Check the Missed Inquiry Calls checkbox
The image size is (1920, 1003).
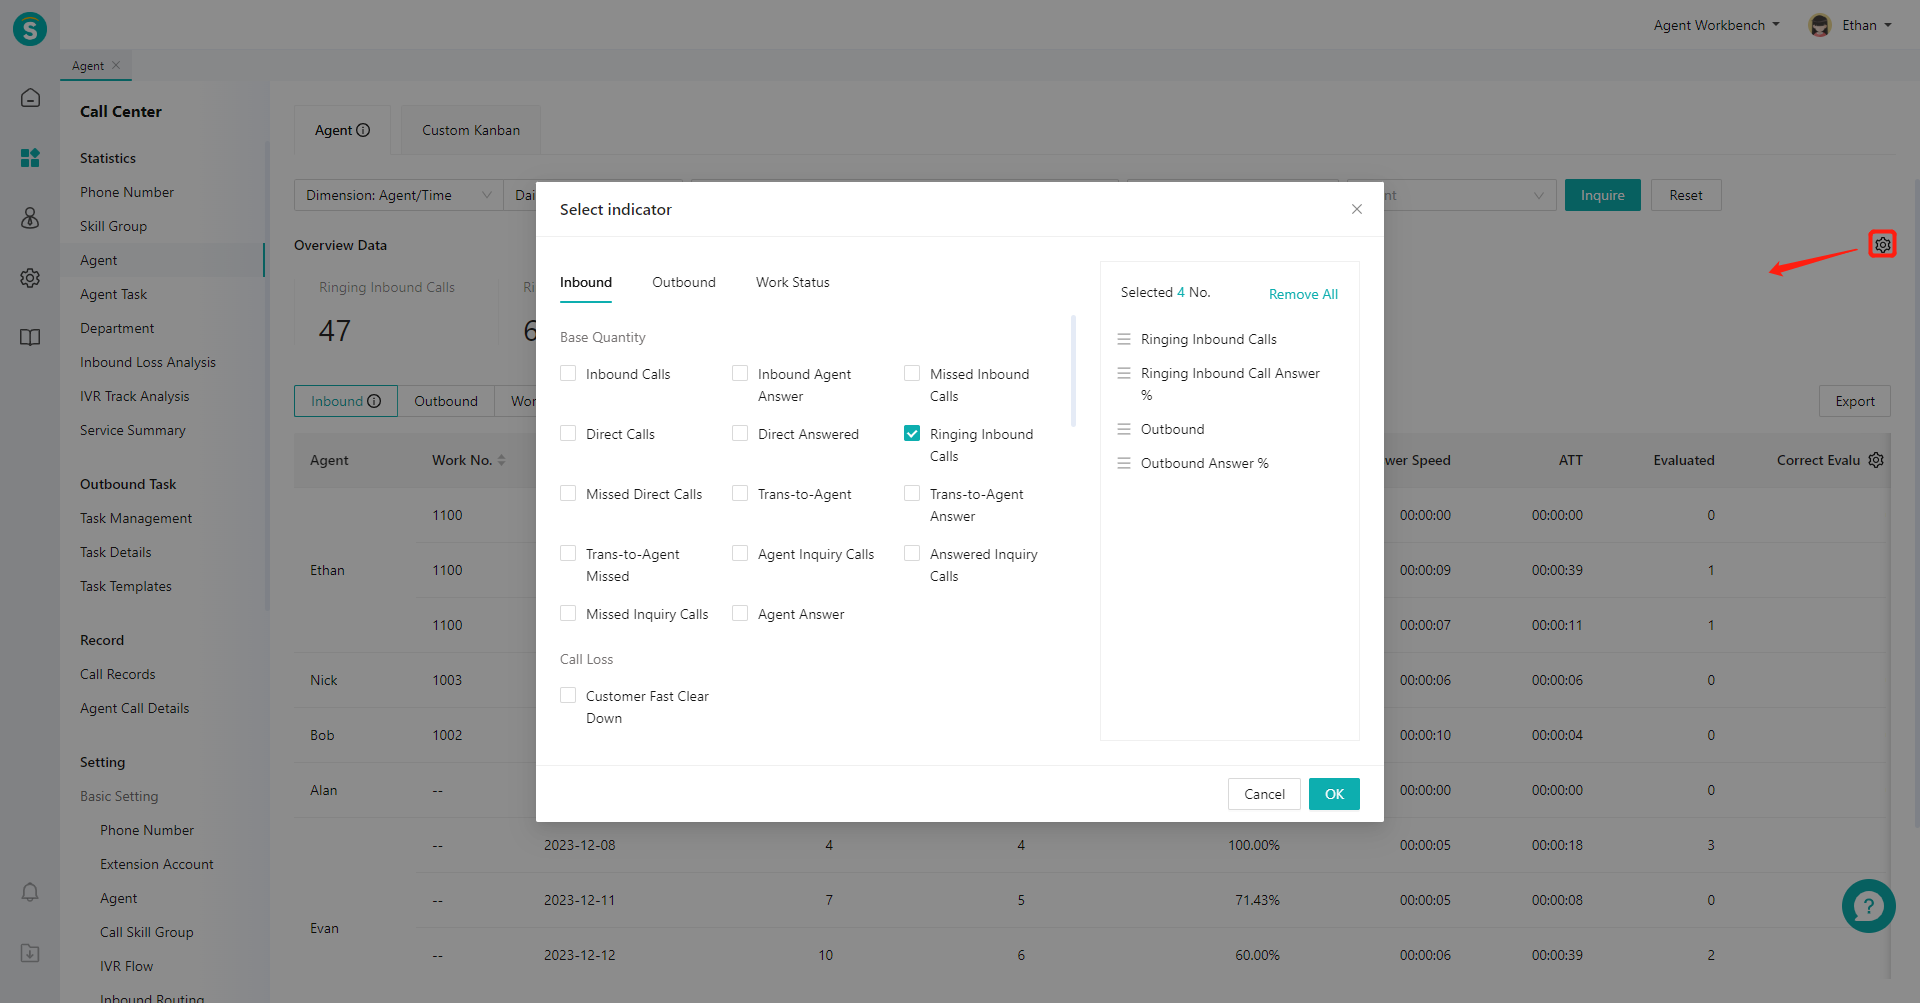tap(568, 613)
